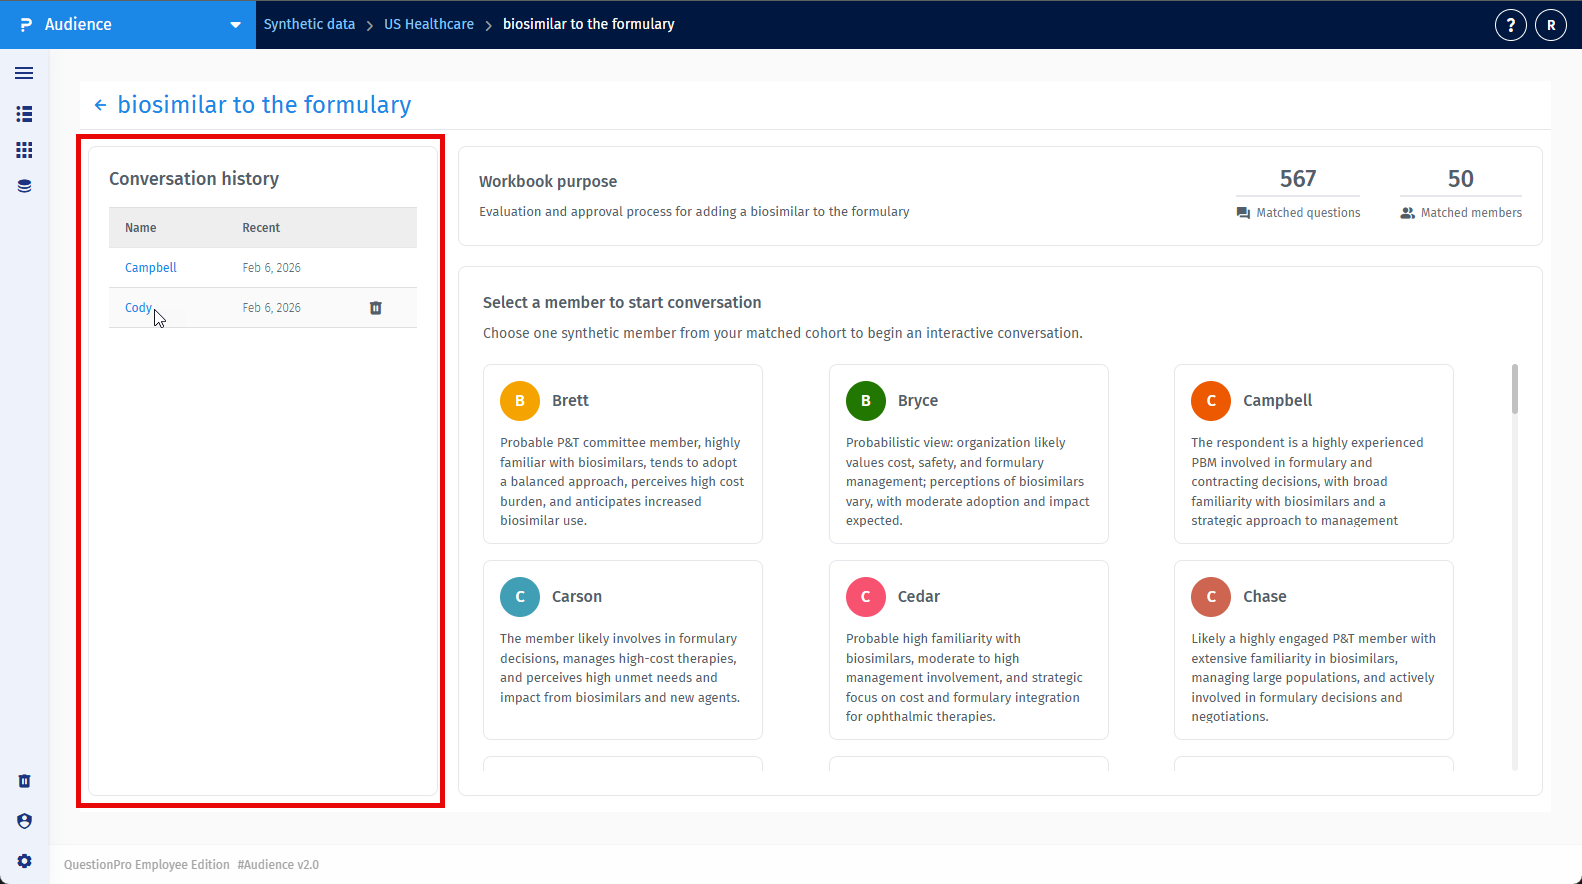Go to Synthetic data breadcrumb
This screenshot has width=1582, height=884.
309,24
